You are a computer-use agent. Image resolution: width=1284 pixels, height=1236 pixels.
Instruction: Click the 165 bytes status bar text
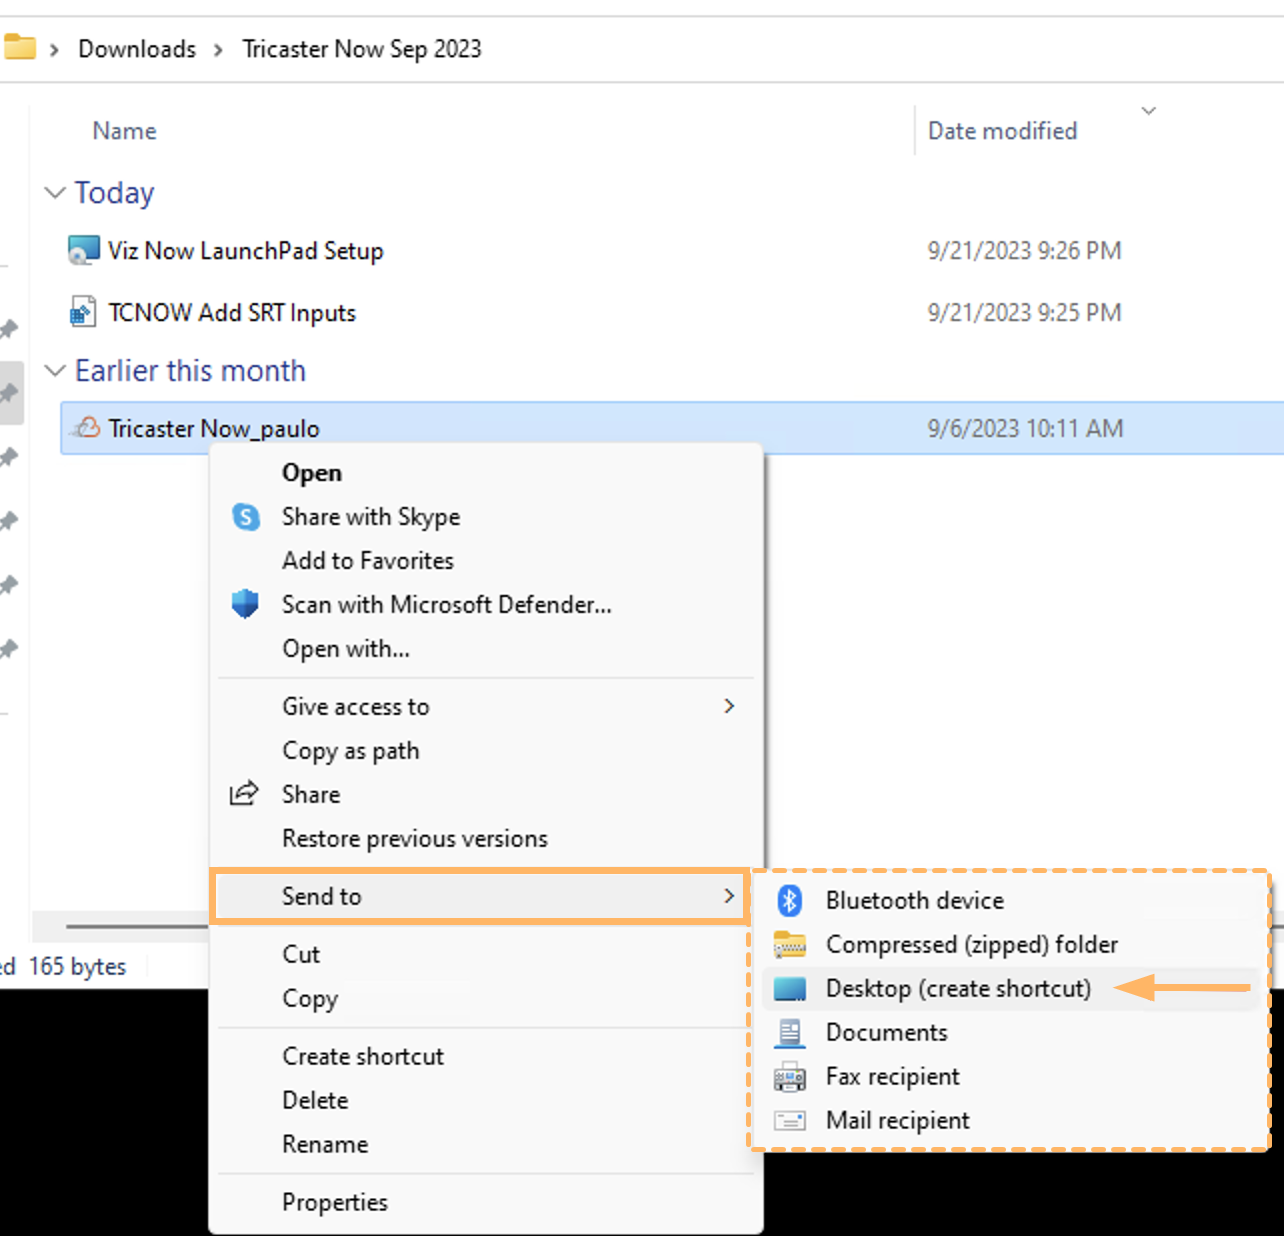pos(77,967)
